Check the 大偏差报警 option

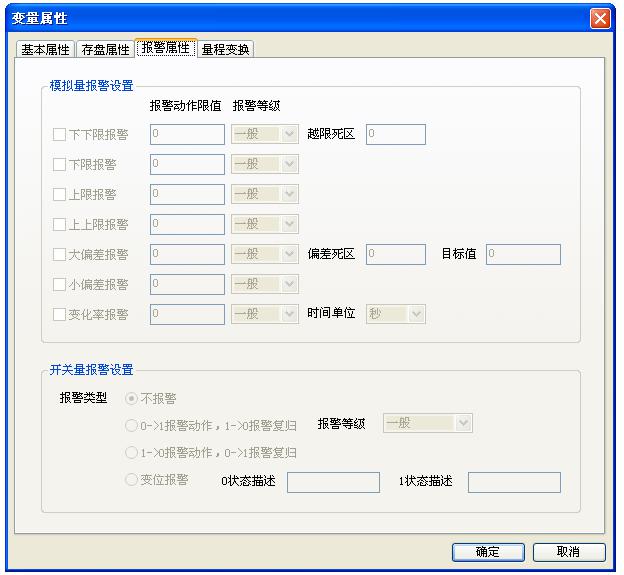[60, 255]
